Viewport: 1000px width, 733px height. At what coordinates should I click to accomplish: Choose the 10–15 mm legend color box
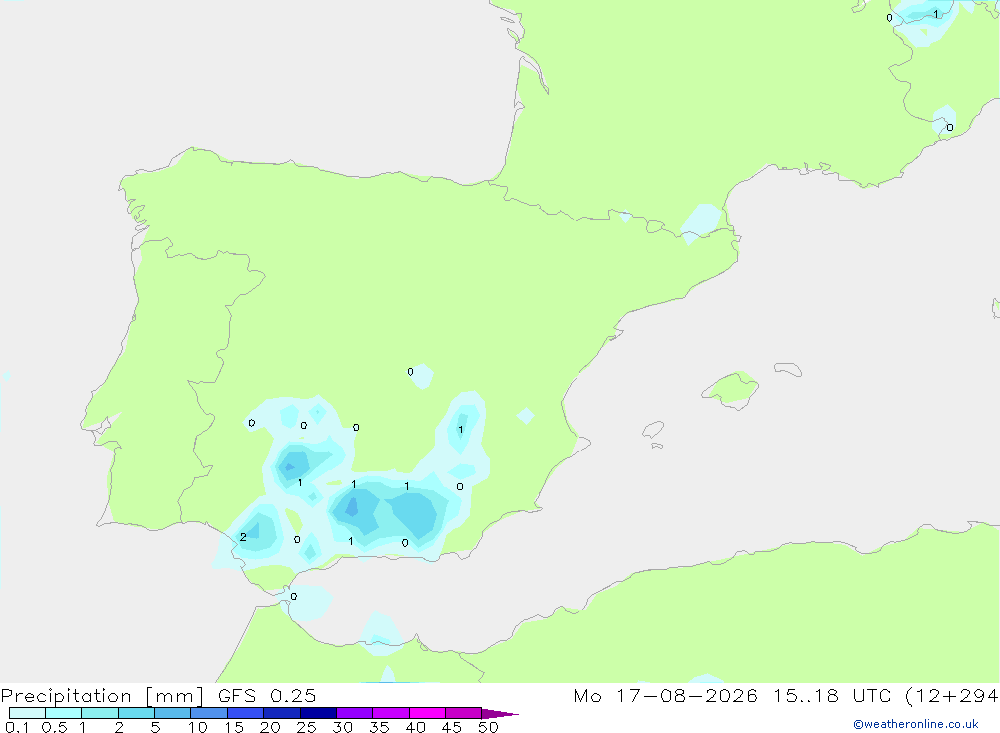(209, 713)
